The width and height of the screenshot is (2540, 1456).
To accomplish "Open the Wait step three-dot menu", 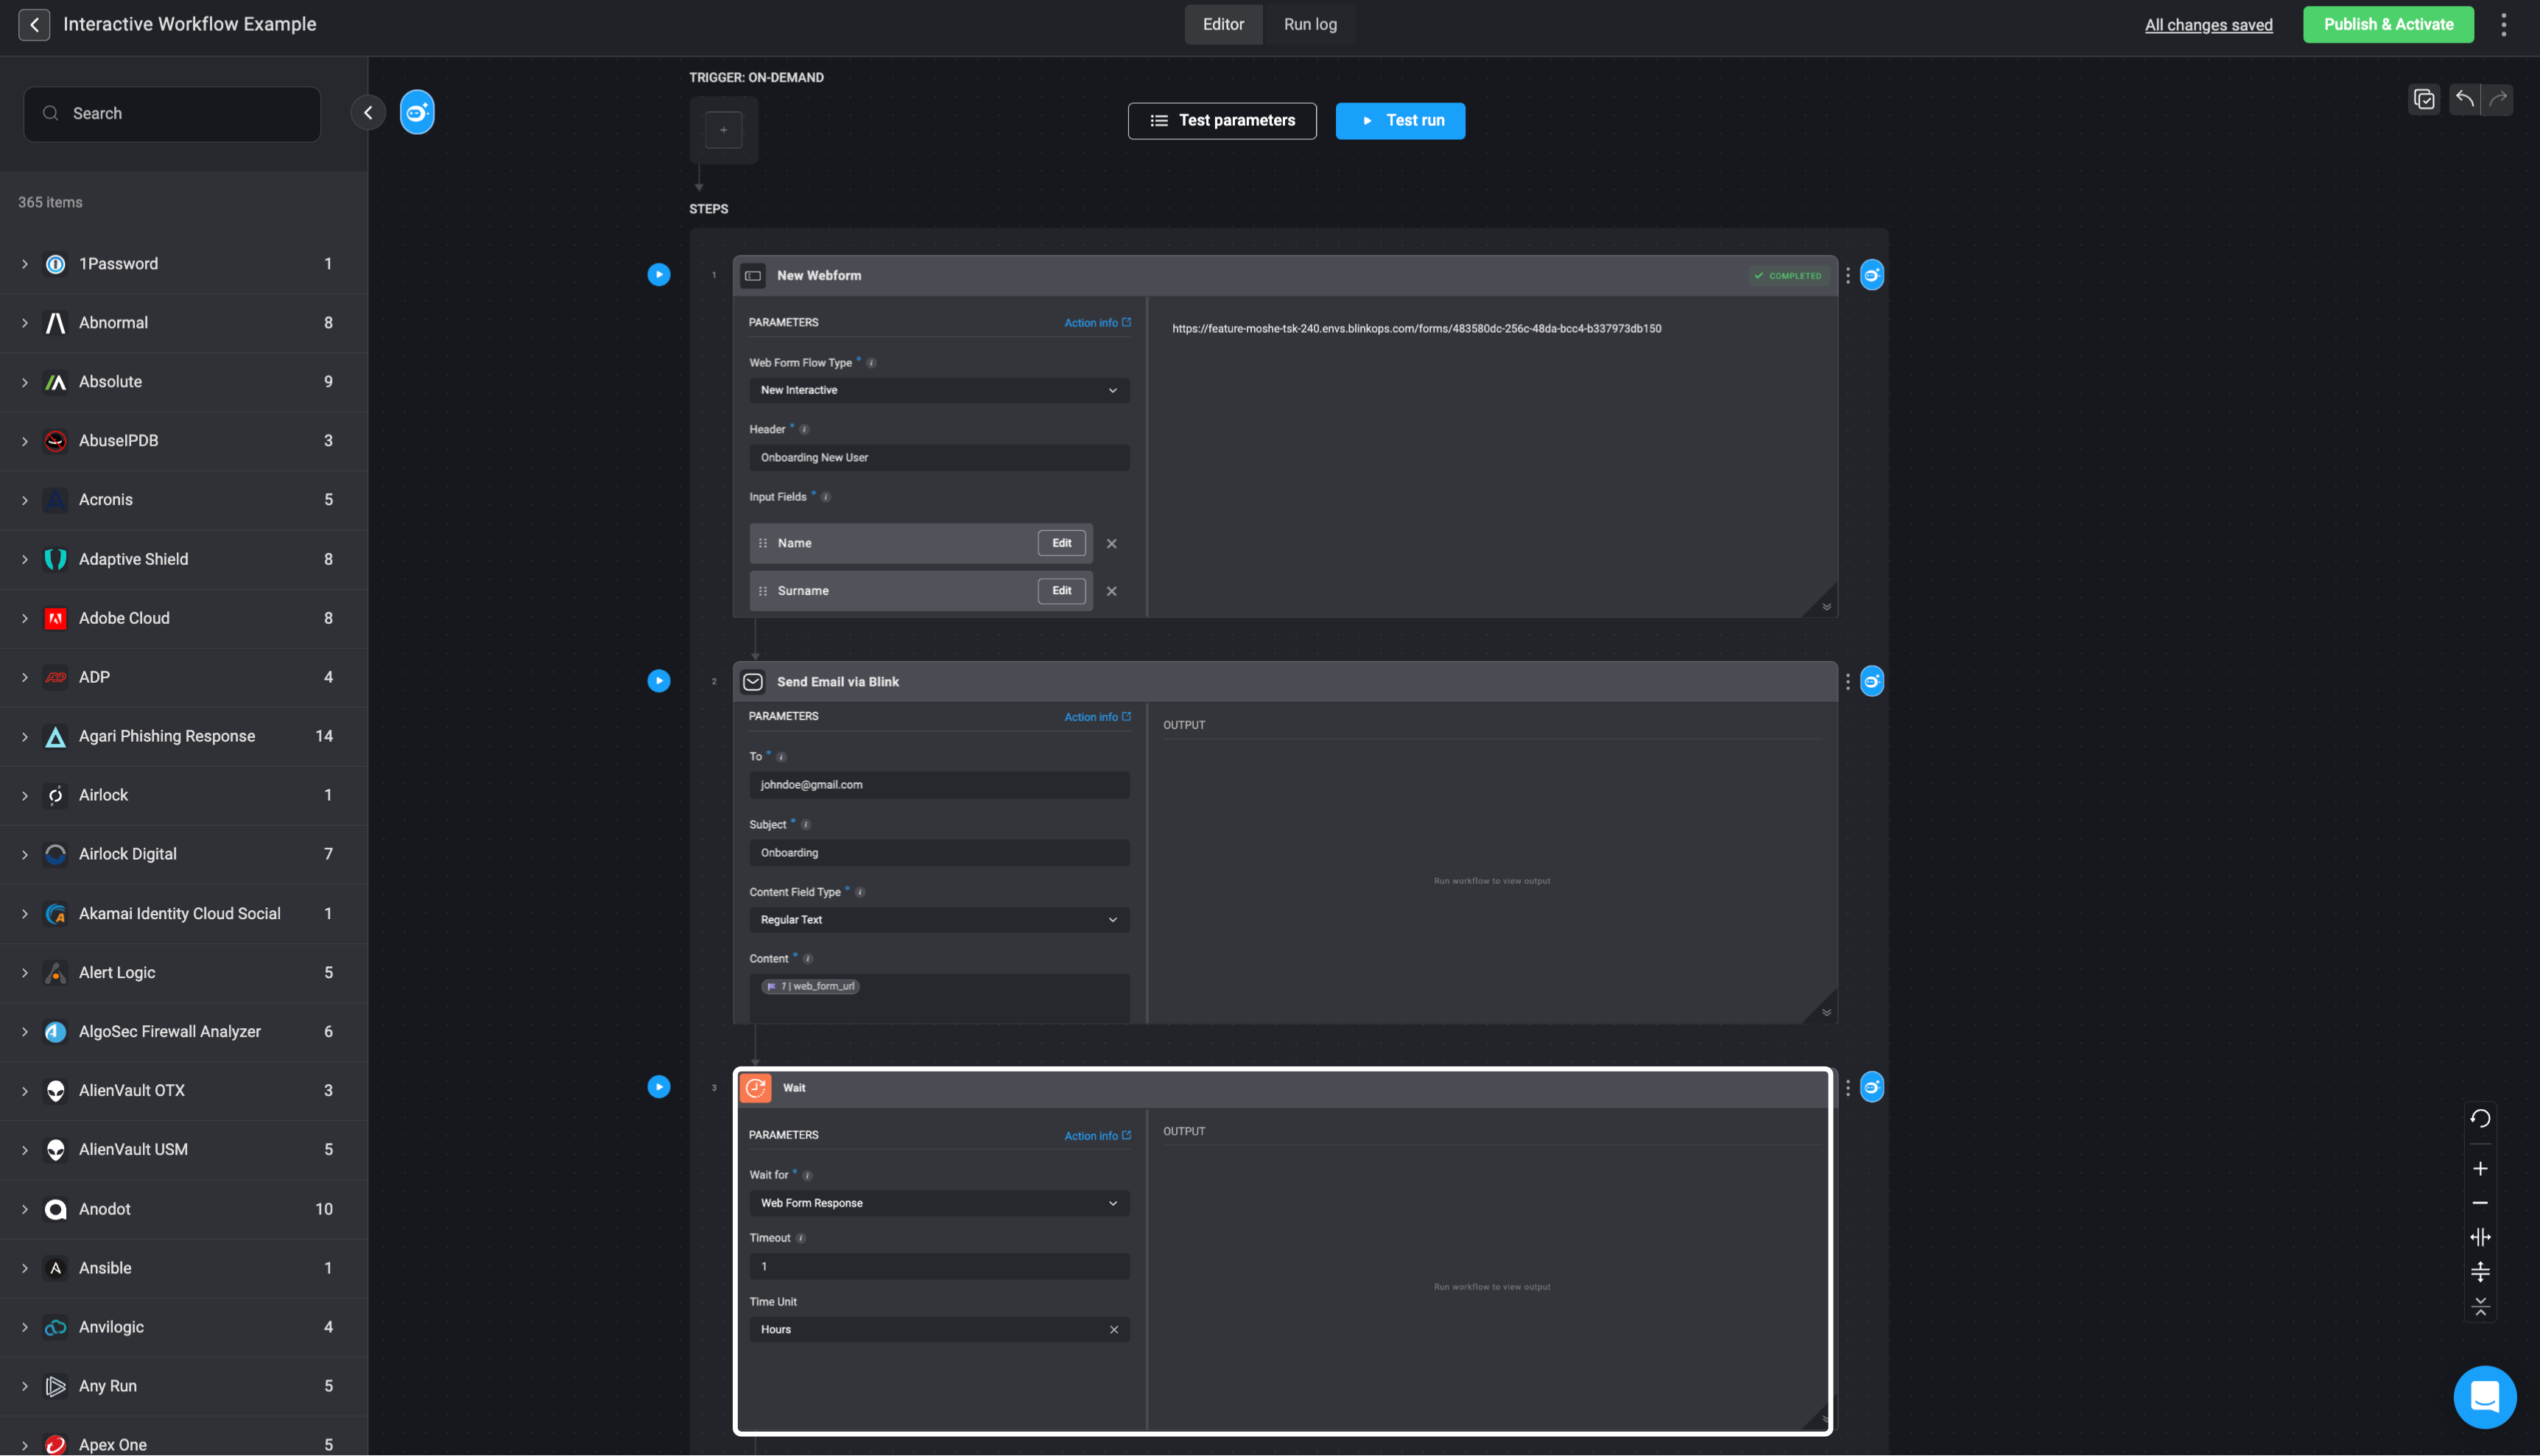I will point(1847,1087).
